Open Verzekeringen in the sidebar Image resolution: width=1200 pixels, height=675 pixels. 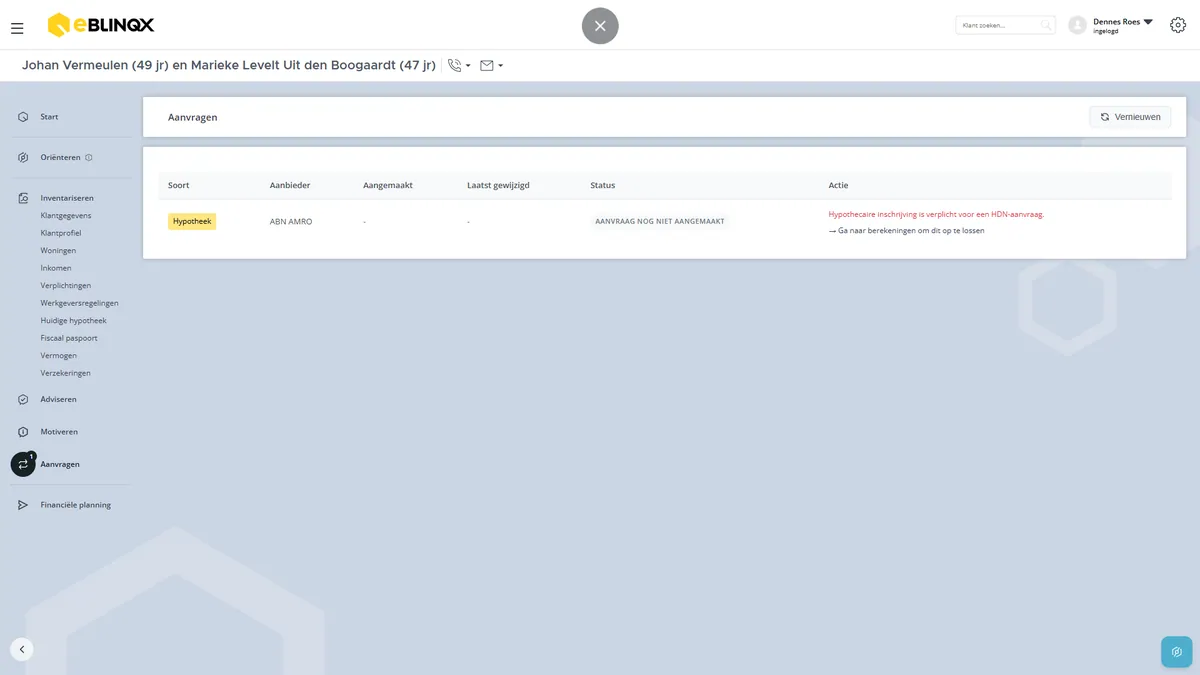coord(66,373)
